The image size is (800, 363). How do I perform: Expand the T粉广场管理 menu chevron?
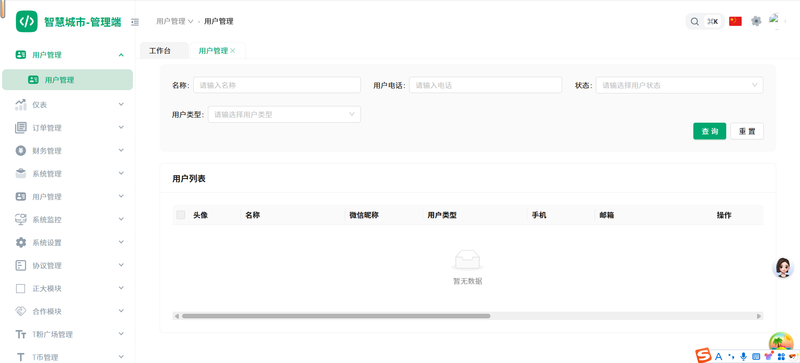pos(121,334)
